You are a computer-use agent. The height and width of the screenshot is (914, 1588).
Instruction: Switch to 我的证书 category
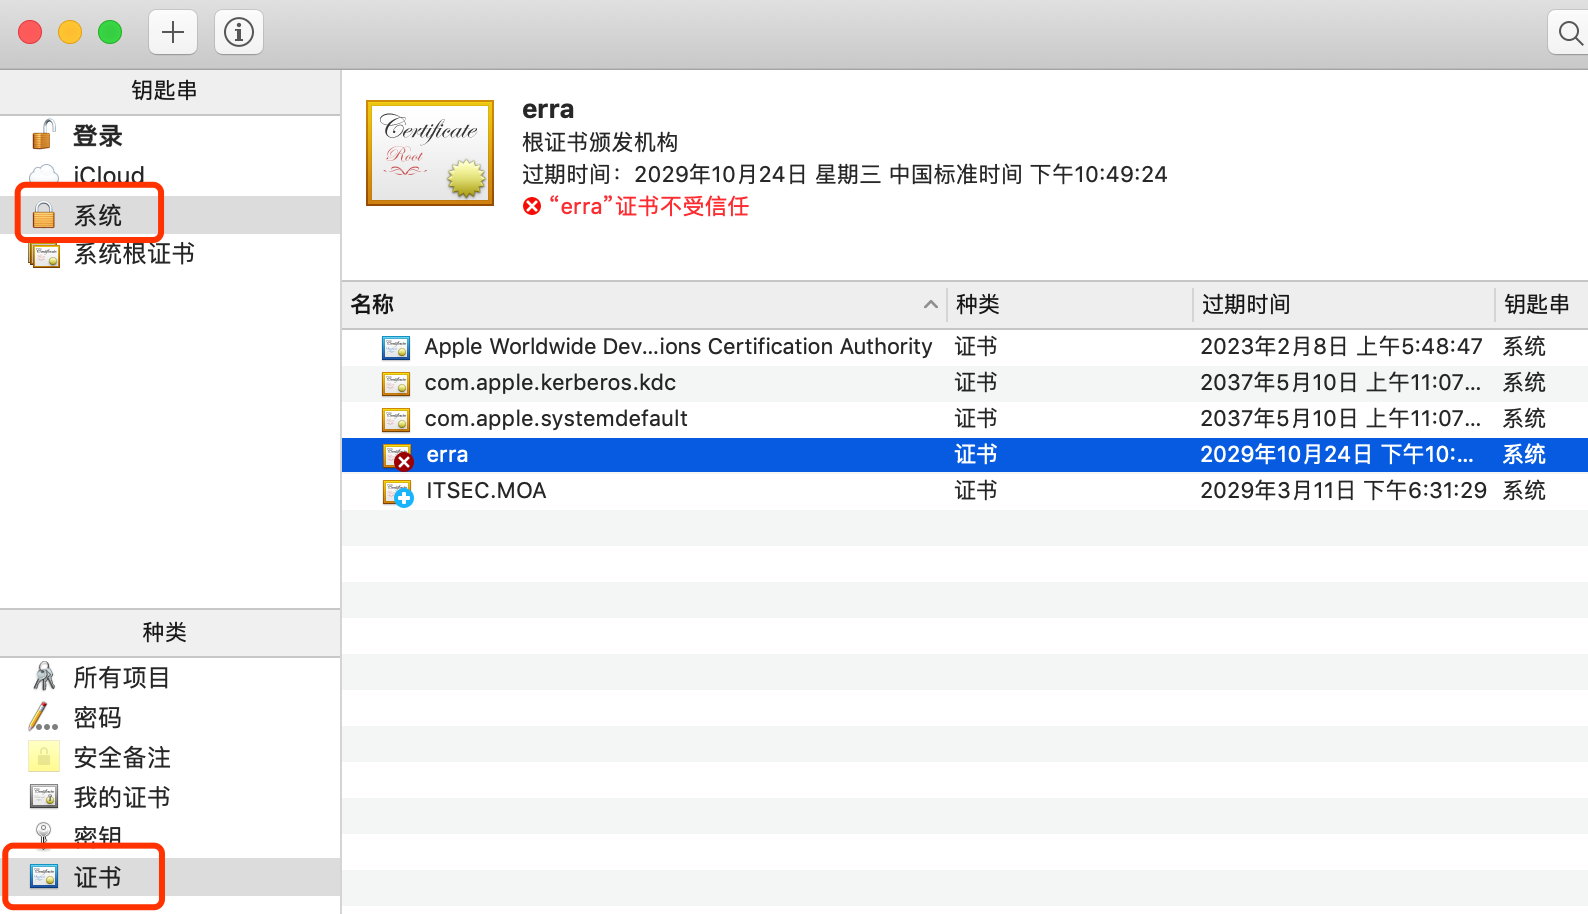[x=121, y=798]
